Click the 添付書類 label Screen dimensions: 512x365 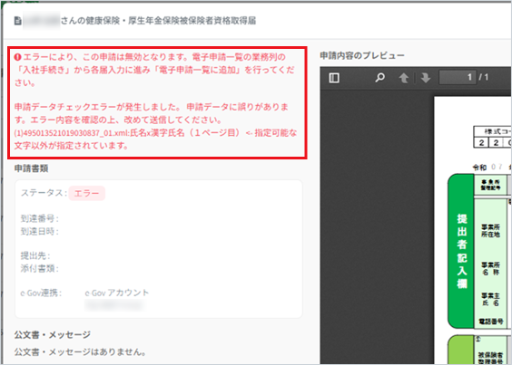point(40,268)
